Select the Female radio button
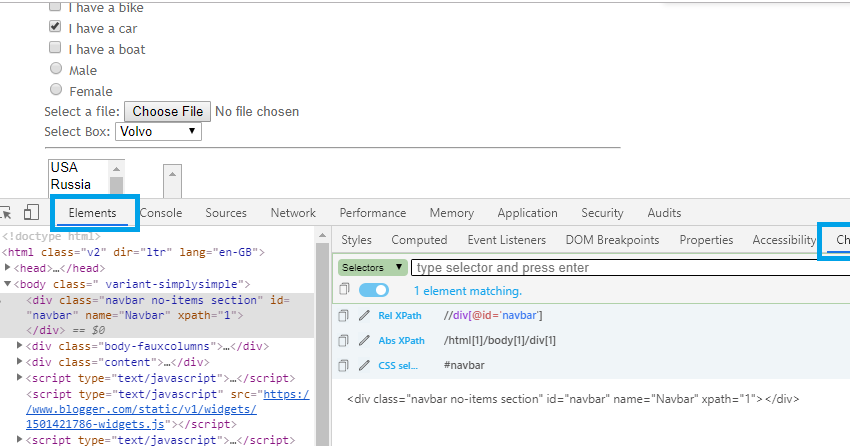 coord(56,89)
